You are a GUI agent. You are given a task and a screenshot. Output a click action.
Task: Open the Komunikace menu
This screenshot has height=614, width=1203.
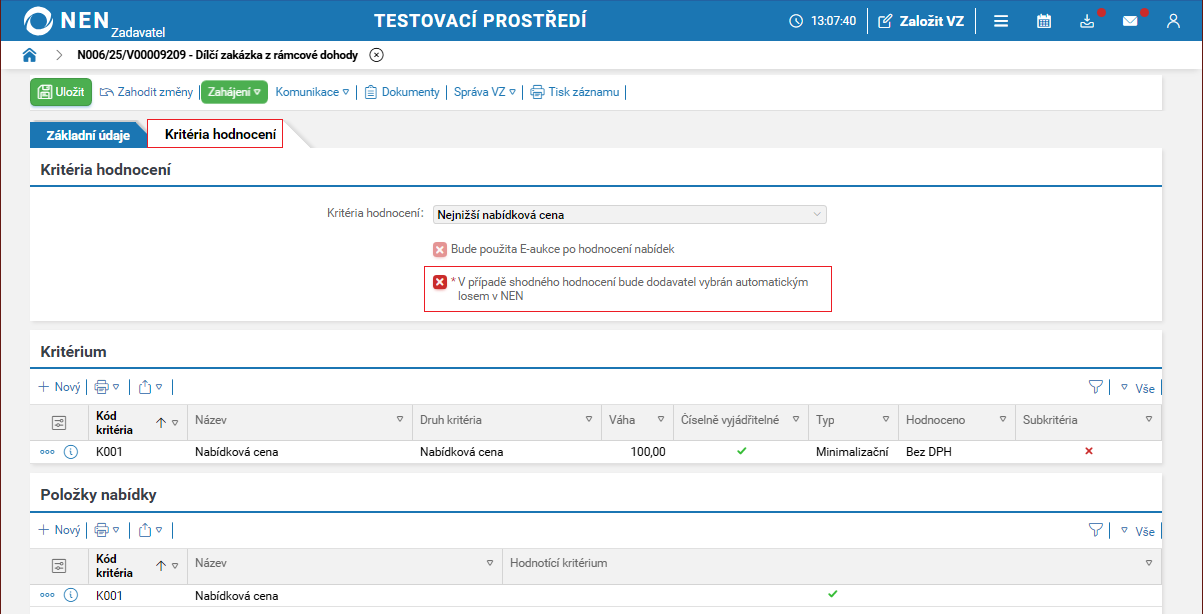click(x=312, y=92)
